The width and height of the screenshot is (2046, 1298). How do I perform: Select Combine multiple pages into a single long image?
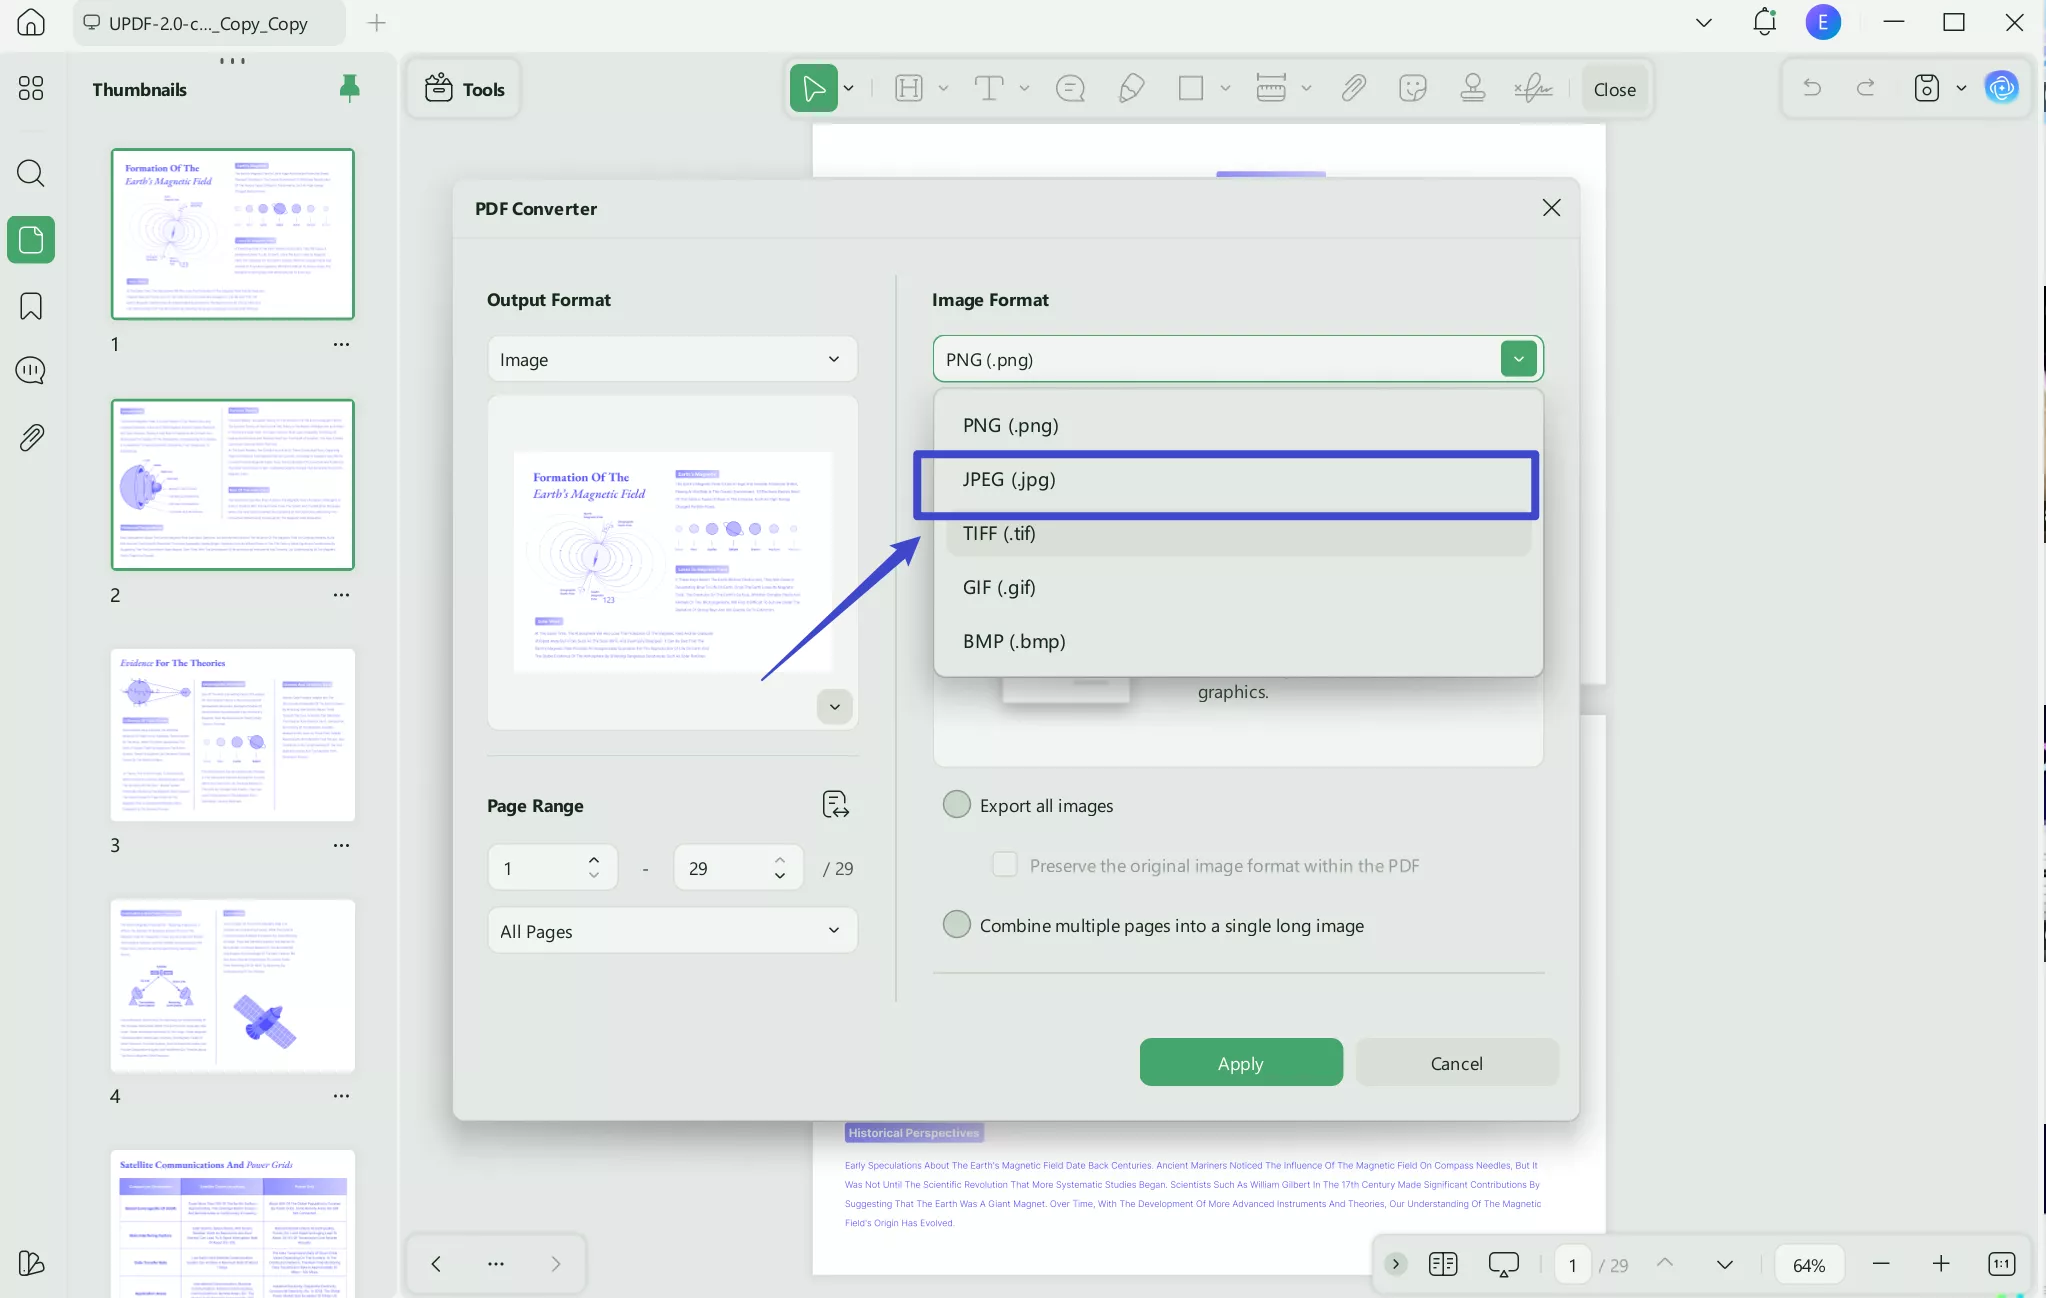click(955, 924)
